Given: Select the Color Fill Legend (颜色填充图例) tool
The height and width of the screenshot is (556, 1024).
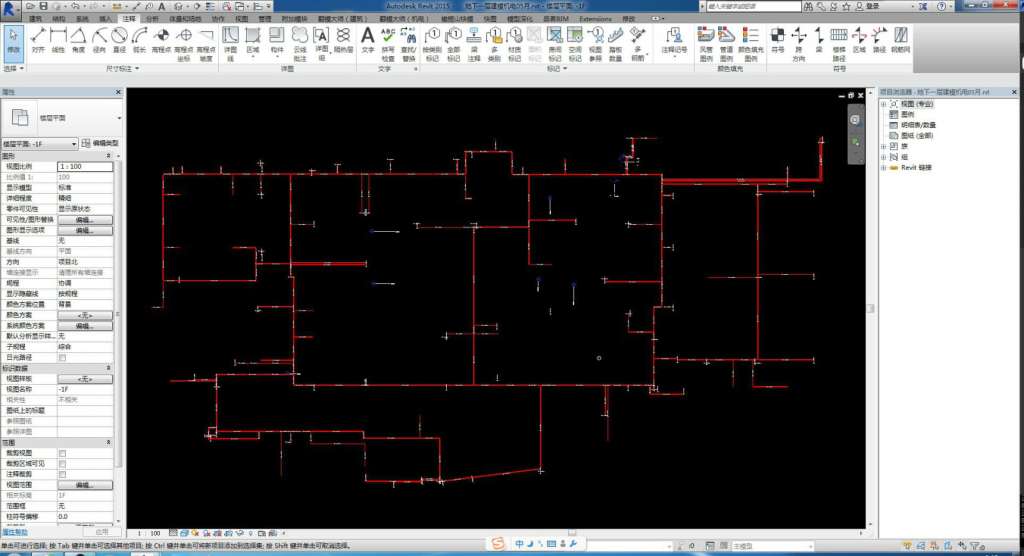Looking at the screenshot, I should point(750,44).
